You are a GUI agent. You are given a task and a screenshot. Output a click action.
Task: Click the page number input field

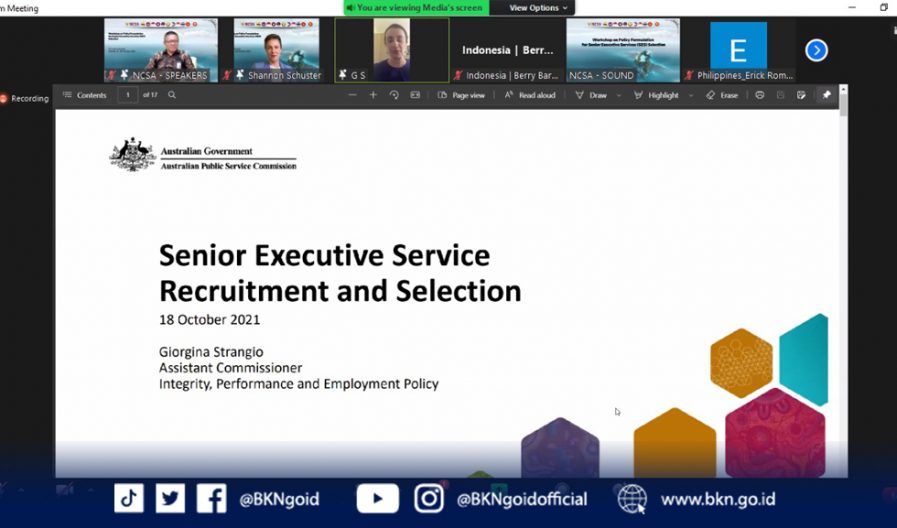(127, 95)
